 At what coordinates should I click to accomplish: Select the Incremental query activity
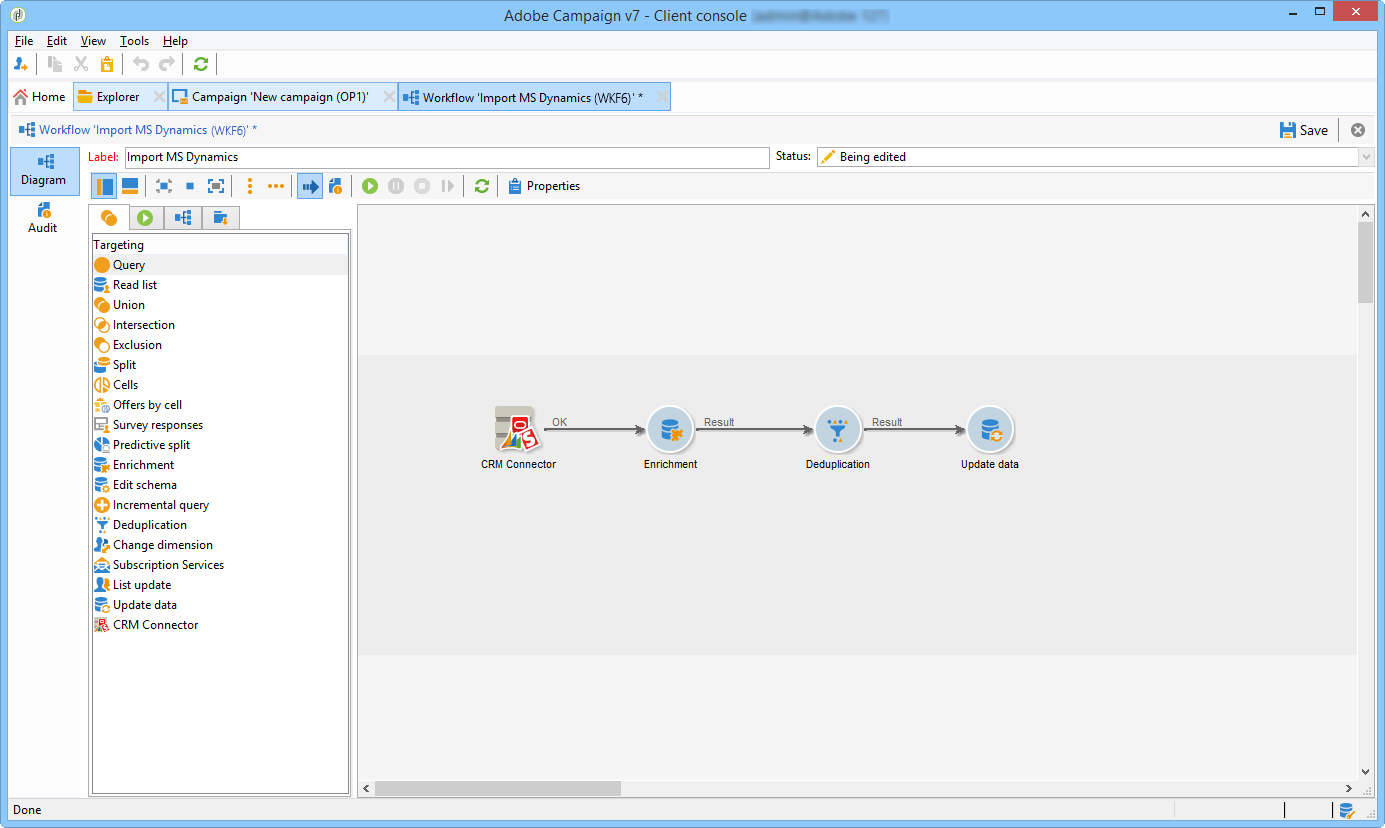click(220, 505)
